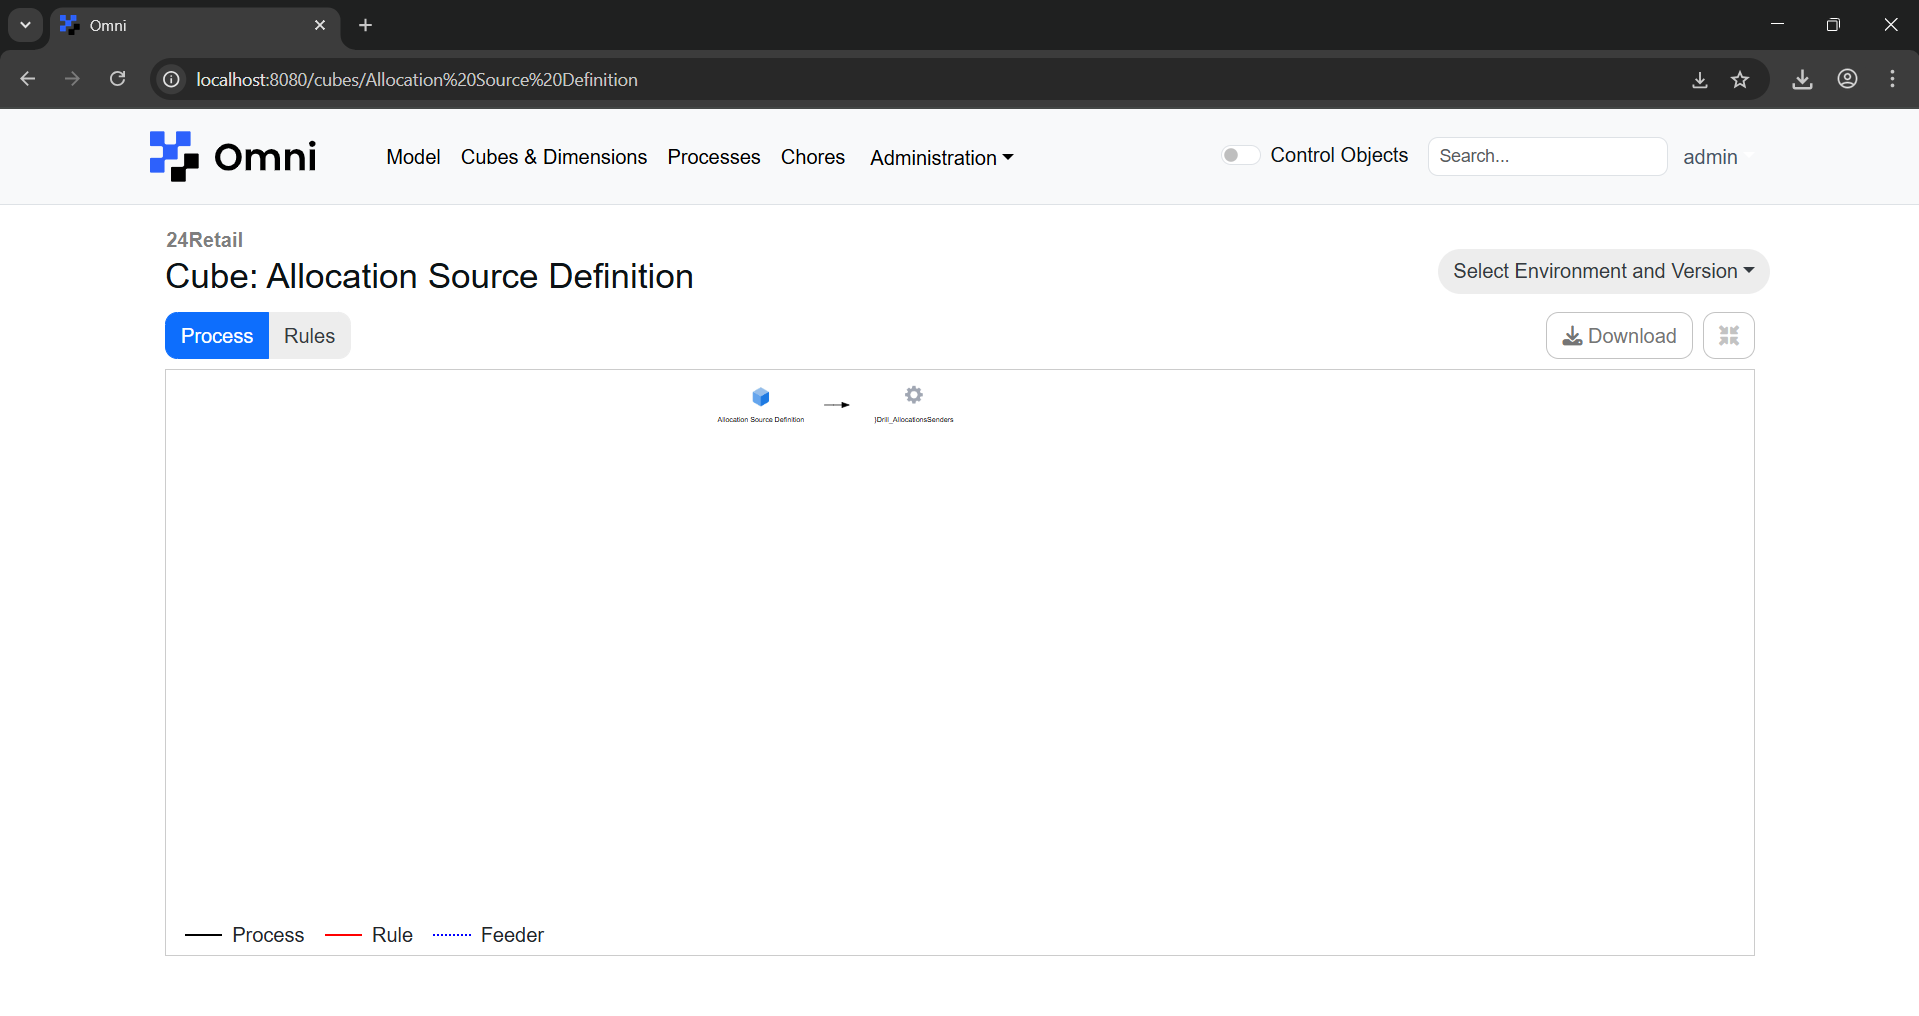Open the browser downloads icon

point(1802,79)
